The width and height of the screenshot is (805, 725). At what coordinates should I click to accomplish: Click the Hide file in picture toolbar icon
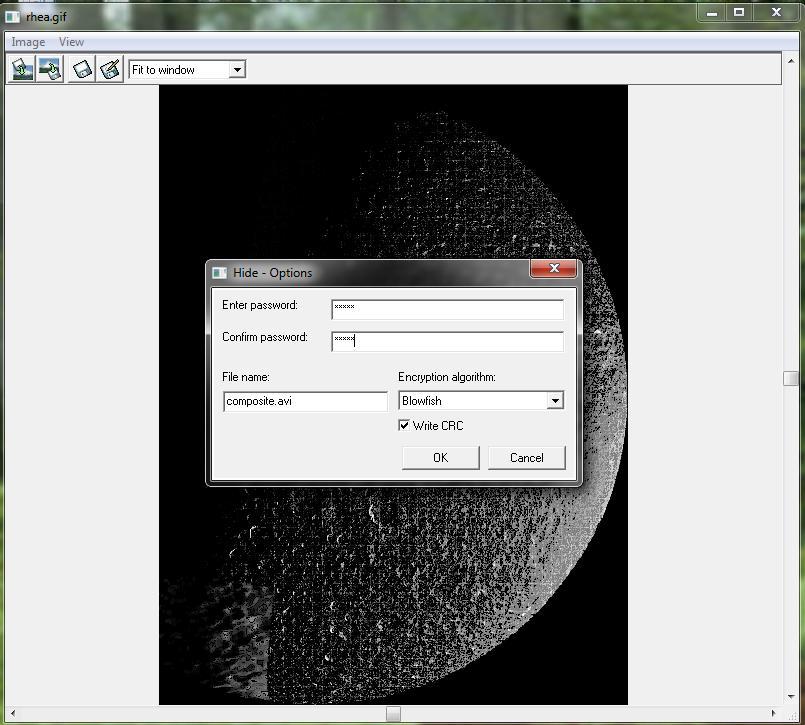22,69
